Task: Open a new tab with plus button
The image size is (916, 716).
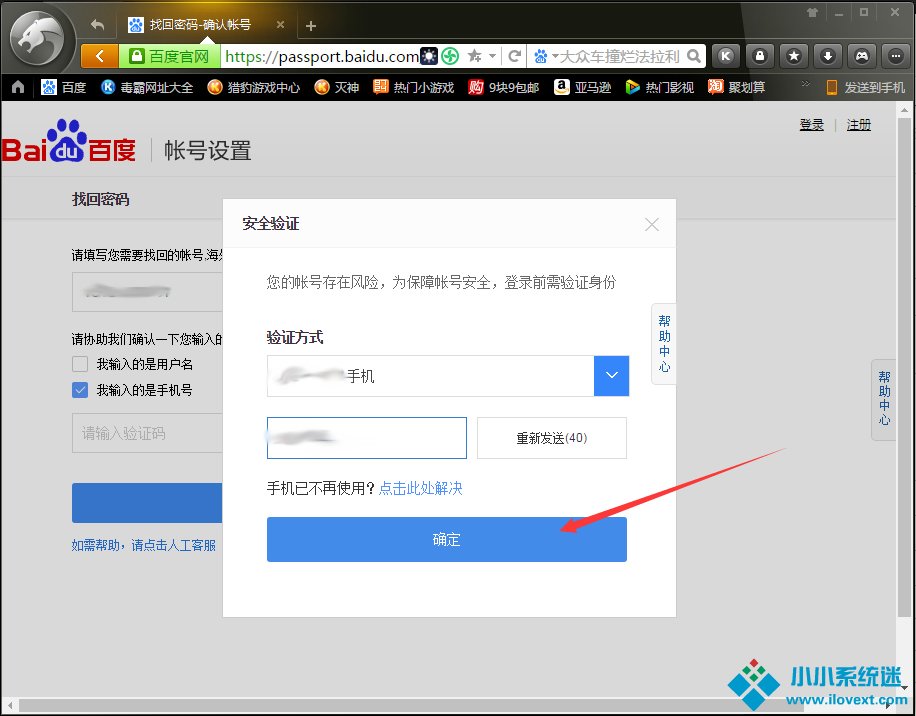Action: [x=311, y=26]
